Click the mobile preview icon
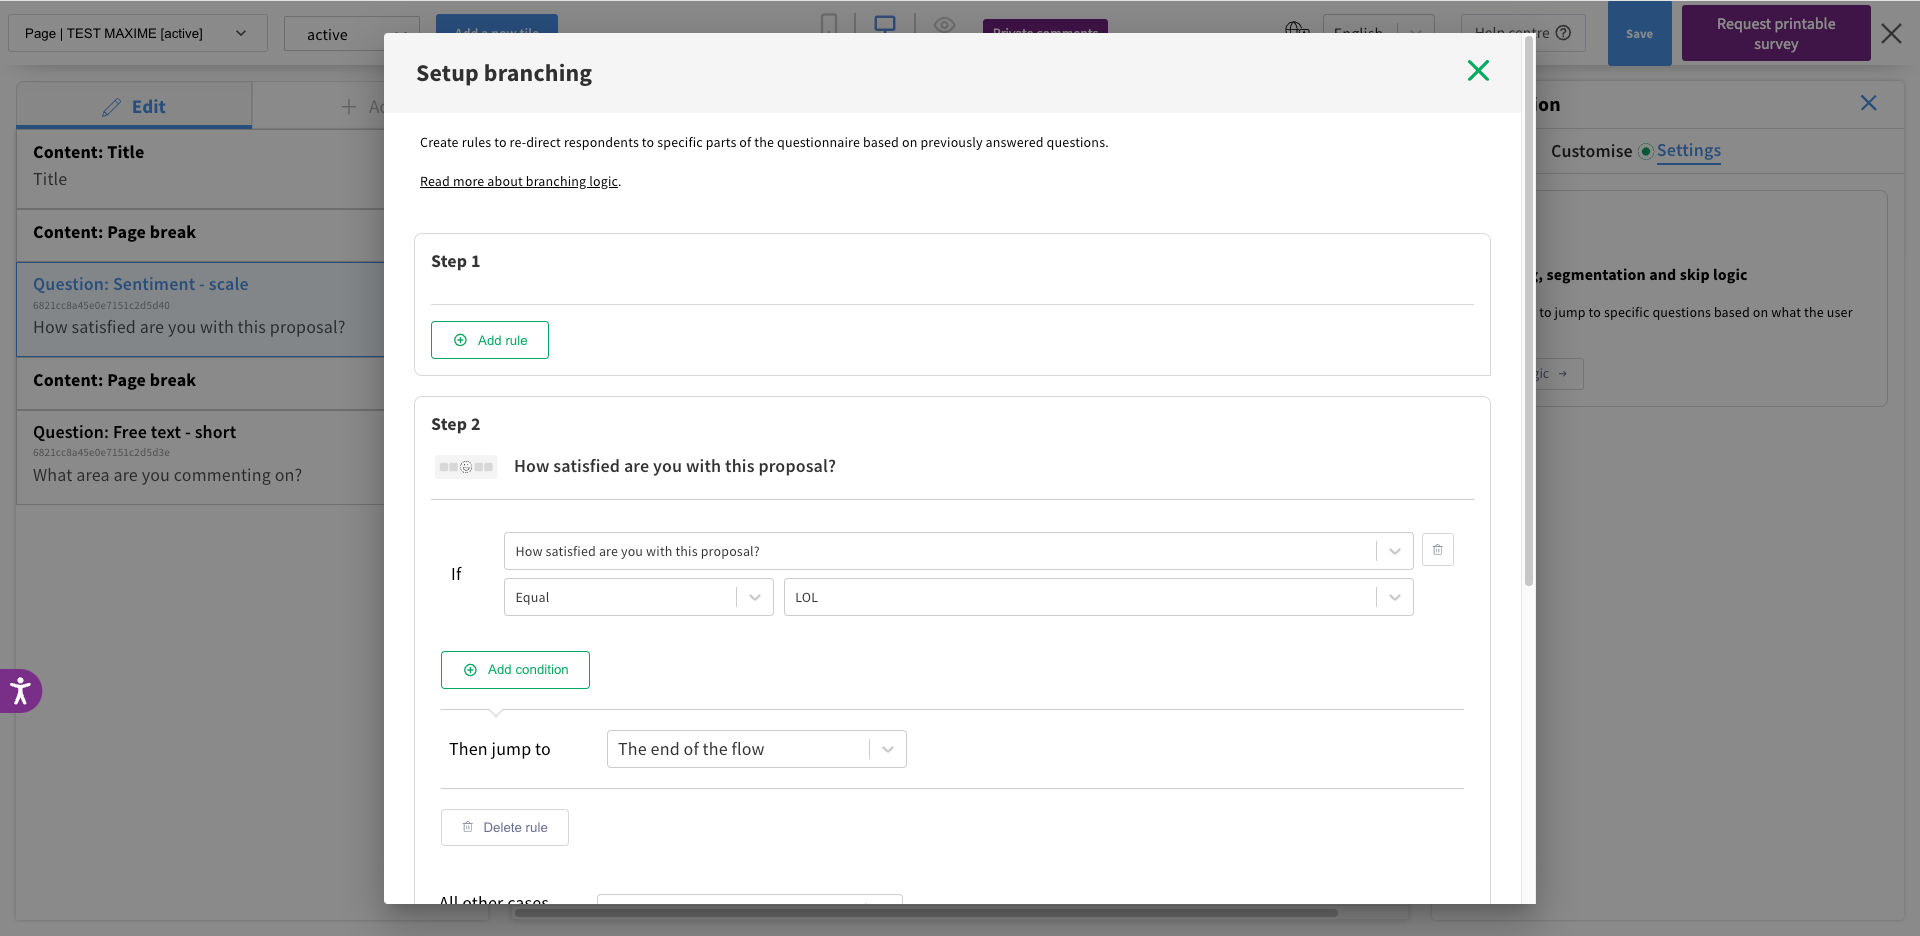Viewport: 1920px width, 936px height. (x=829, y=23)
